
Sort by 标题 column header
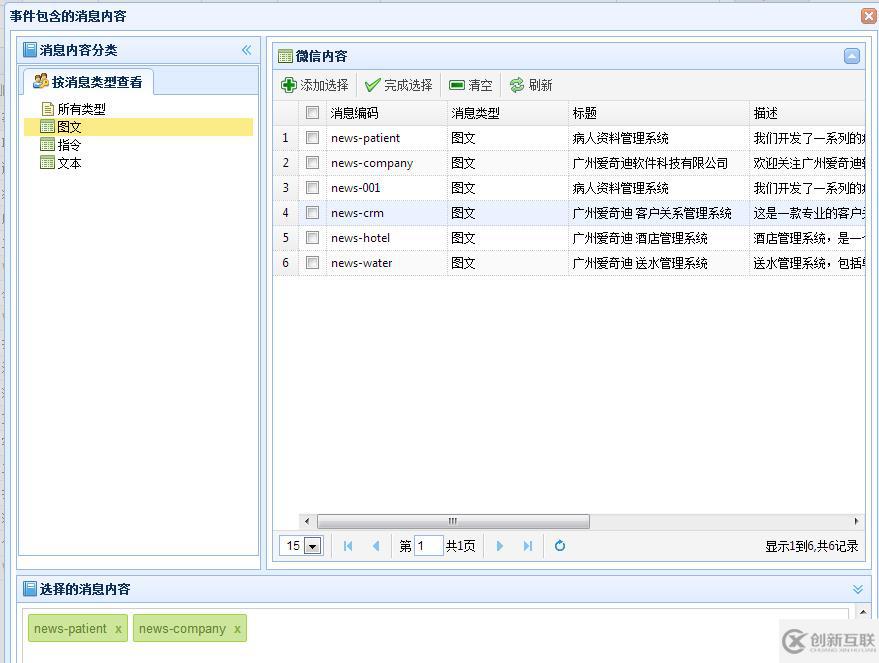pyautogui.click(x=659, y=113)
